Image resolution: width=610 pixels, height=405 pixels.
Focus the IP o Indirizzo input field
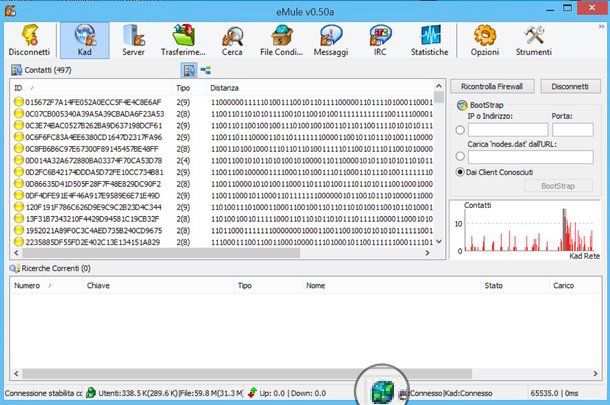508,130
